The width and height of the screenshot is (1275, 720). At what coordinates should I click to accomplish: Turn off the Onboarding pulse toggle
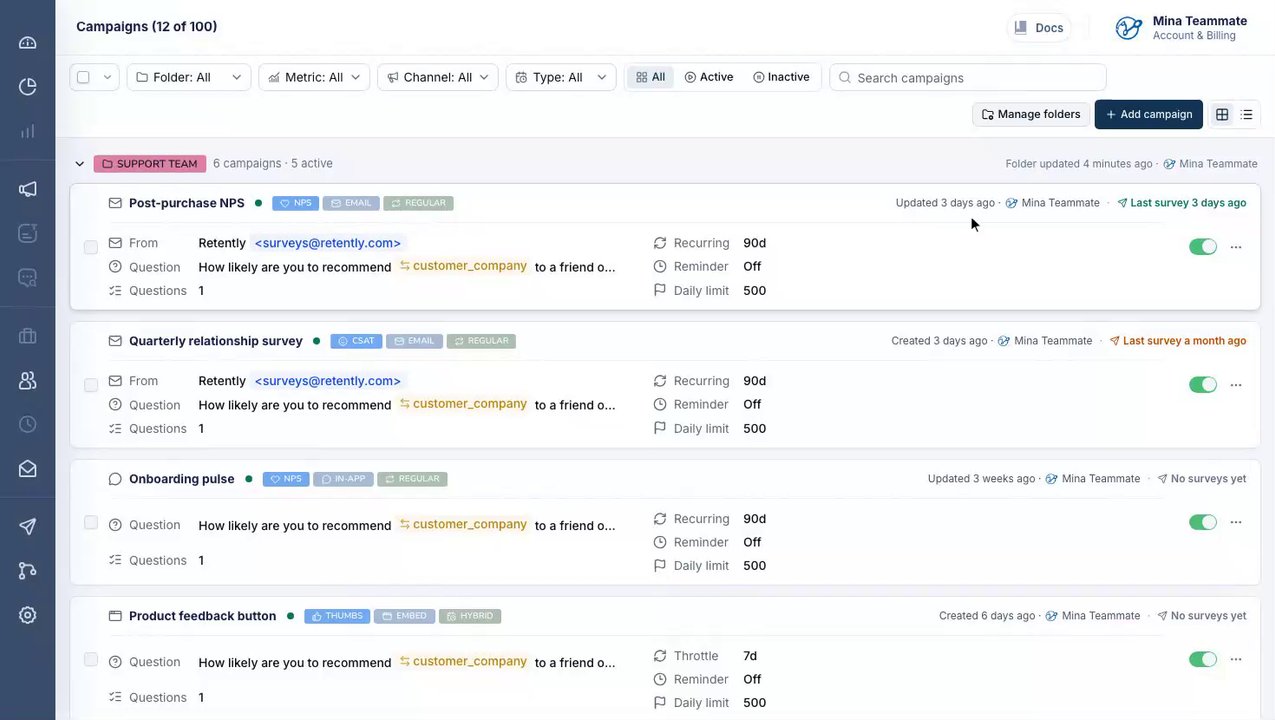coord(1203,522)
